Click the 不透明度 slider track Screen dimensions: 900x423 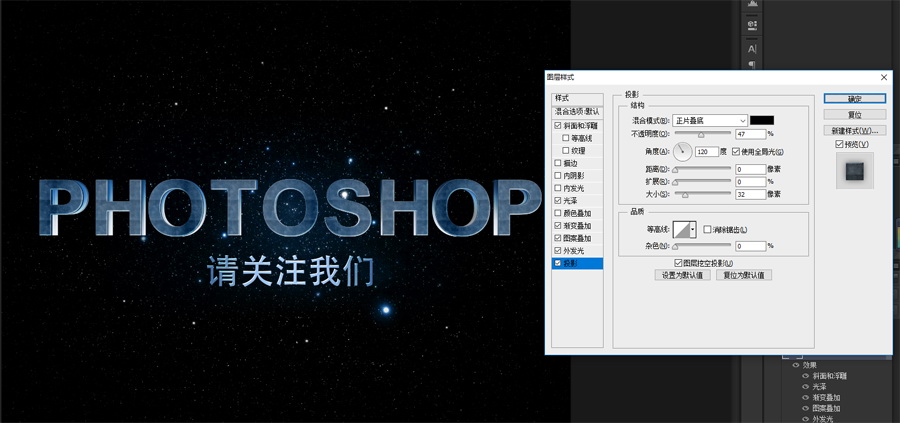click(x=702, y=134)
